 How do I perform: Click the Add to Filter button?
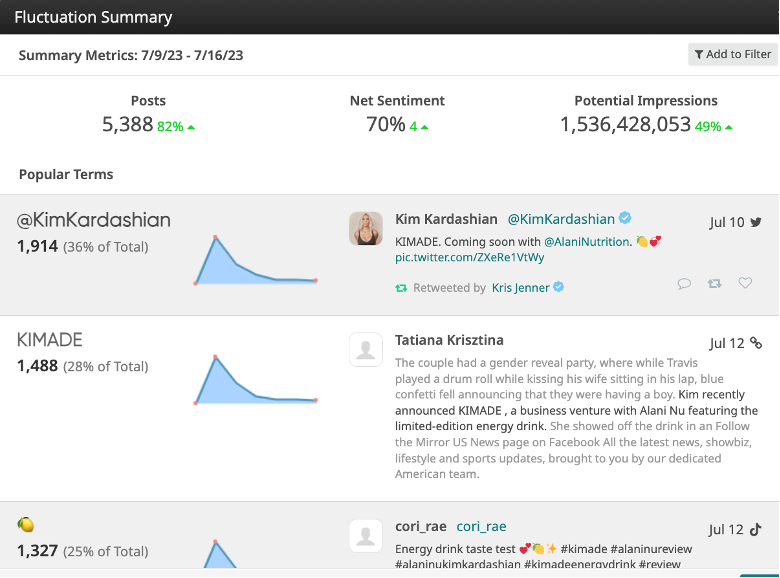pyautogui.click(x=732, y=54)
